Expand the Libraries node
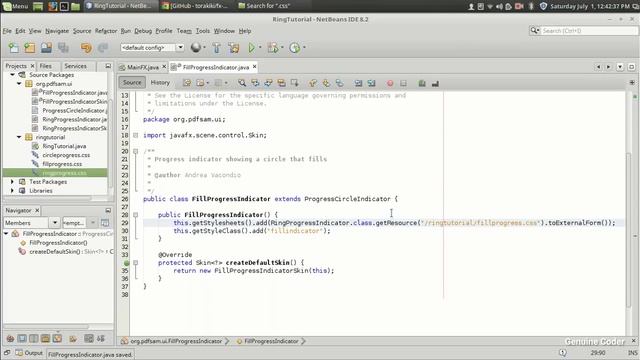640x360 pixels. coord(12,191)
